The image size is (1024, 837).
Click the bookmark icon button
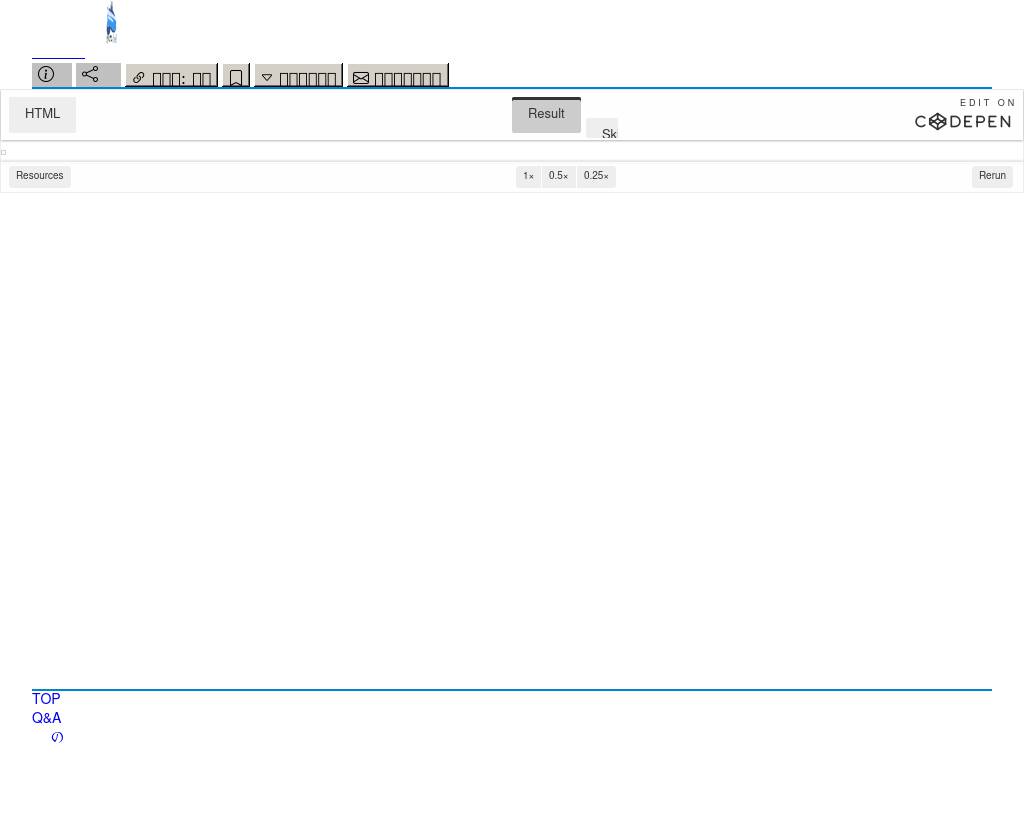point(236,77)
